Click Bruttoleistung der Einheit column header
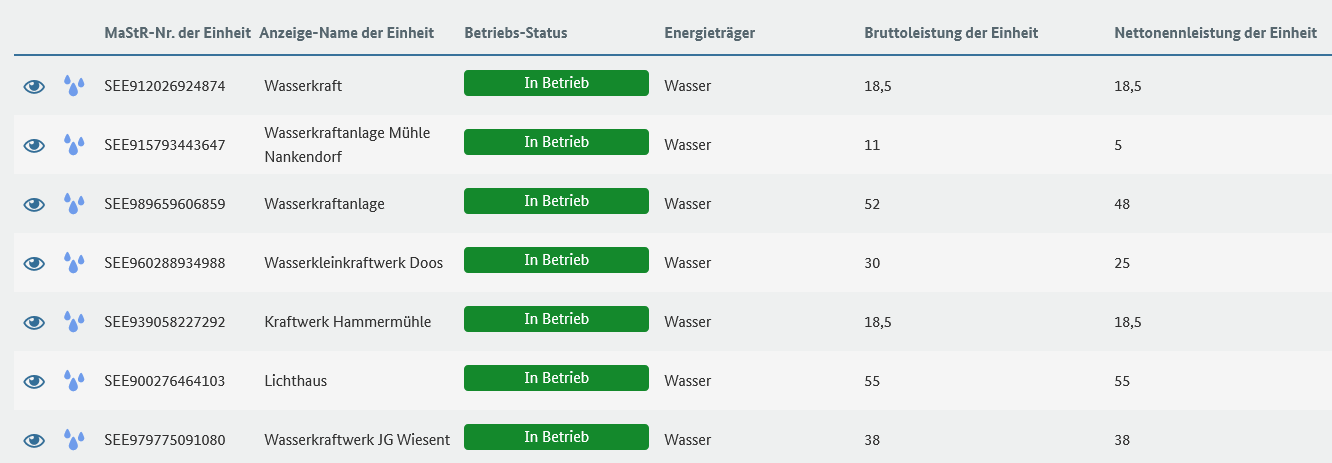Image resolution: width=1332 pixels, height=463 pixels. (951, 33)
